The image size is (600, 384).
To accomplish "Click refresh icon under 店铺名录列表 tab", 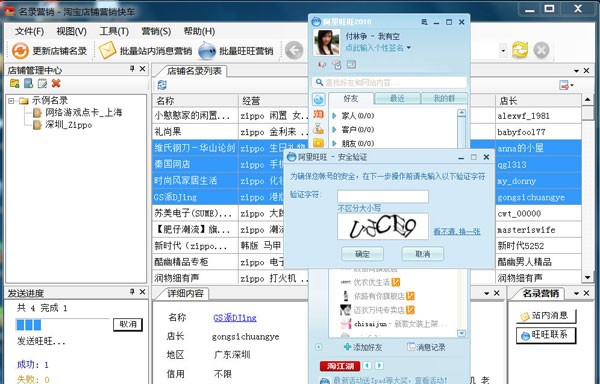I will coord(162,85).
